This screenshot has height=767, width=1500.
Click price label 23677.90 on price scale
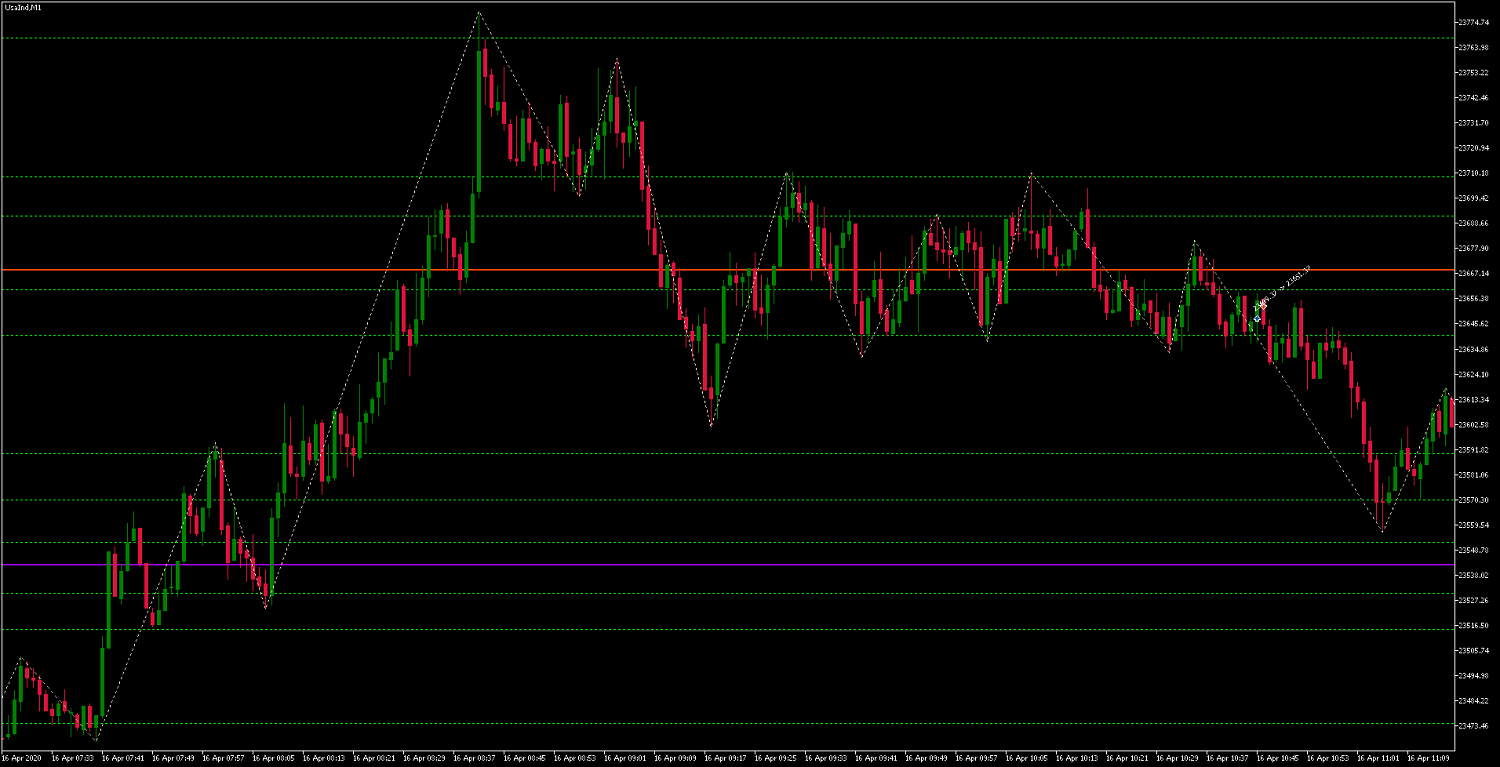(1474, 248)
